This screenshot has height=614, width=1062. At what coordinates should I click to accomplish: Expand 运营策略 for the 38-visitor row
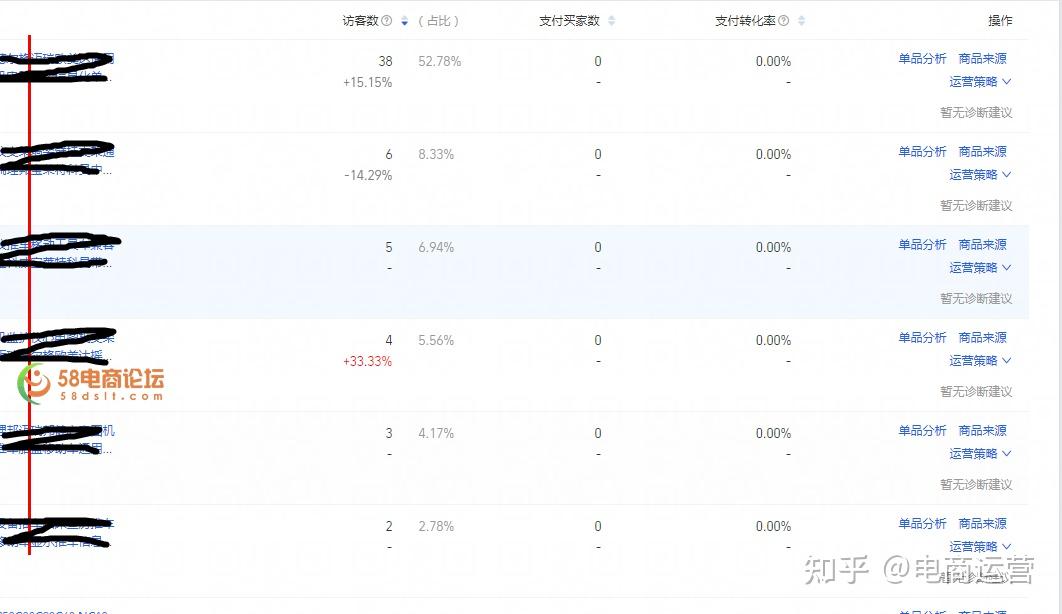click(980, 82)
